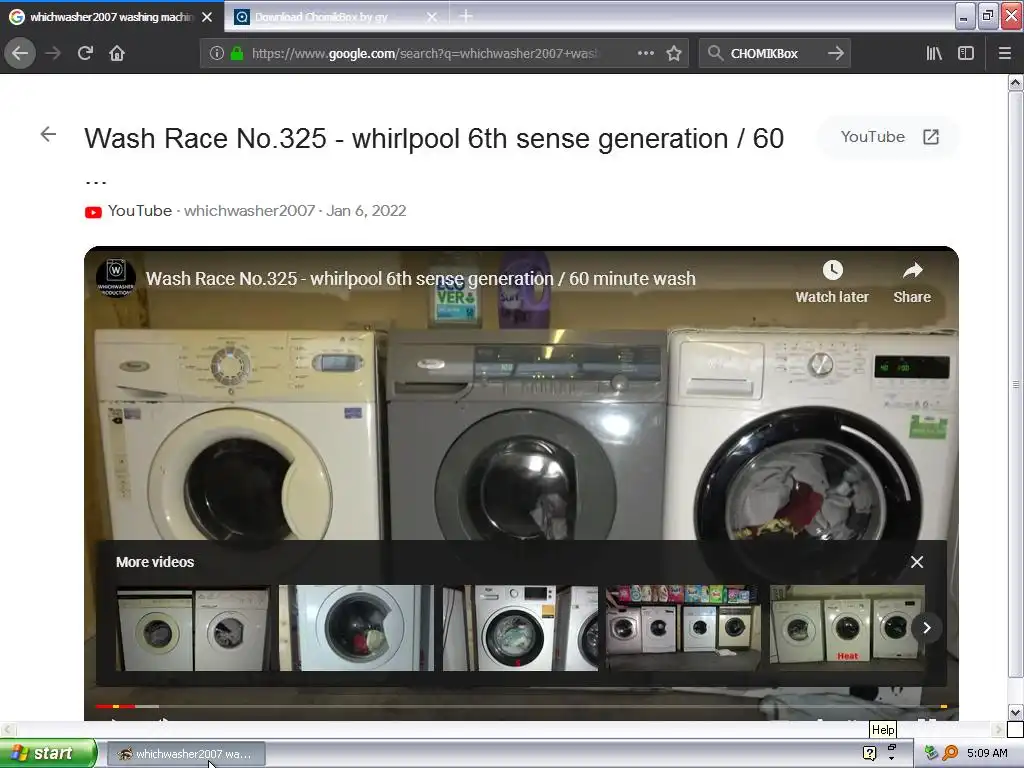The width and height of the screenshot is (1024, 768).
Task: Submit CHOMIKBox search with arrow
Action: (x=835, y=53)
